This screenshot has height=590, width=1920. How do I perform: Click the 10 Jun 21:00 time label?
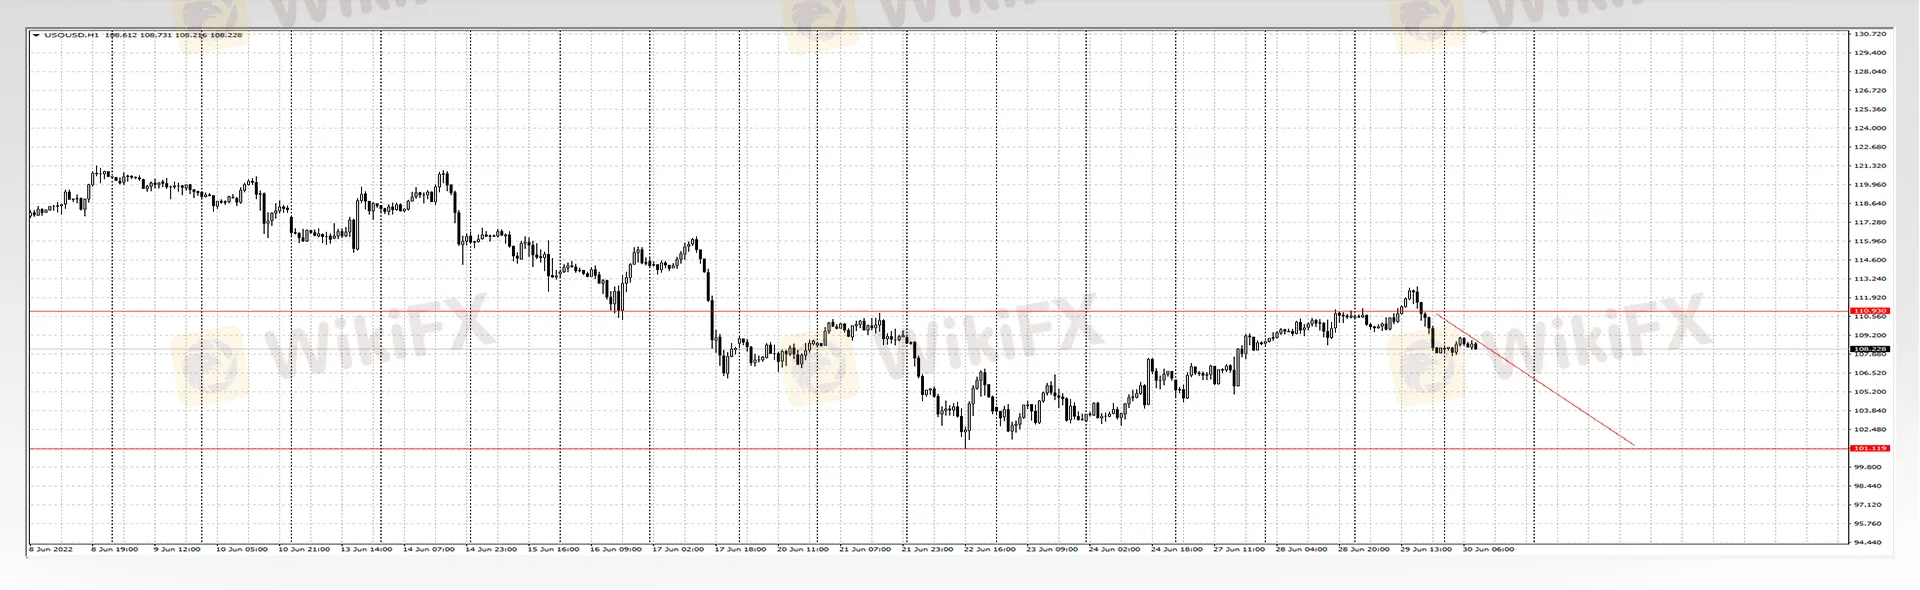point(303,549)
